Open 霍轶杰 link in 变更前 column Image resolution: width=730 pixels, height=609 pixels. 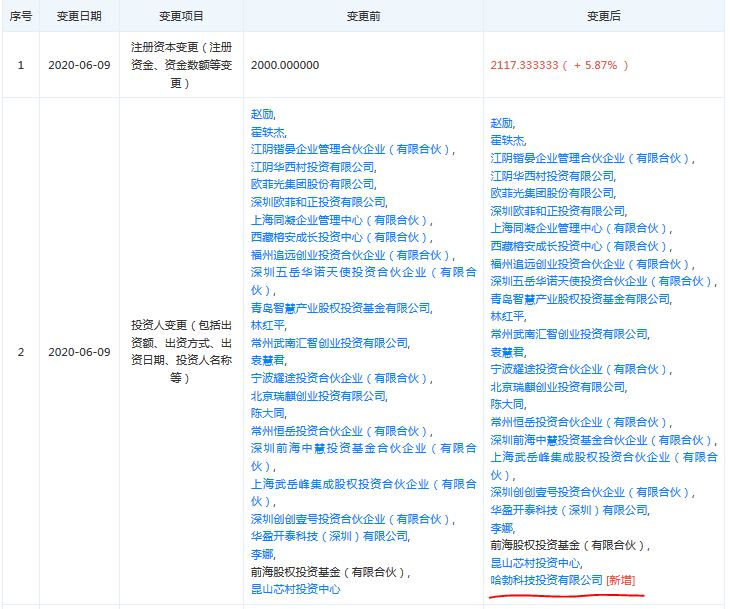point(268,132)
